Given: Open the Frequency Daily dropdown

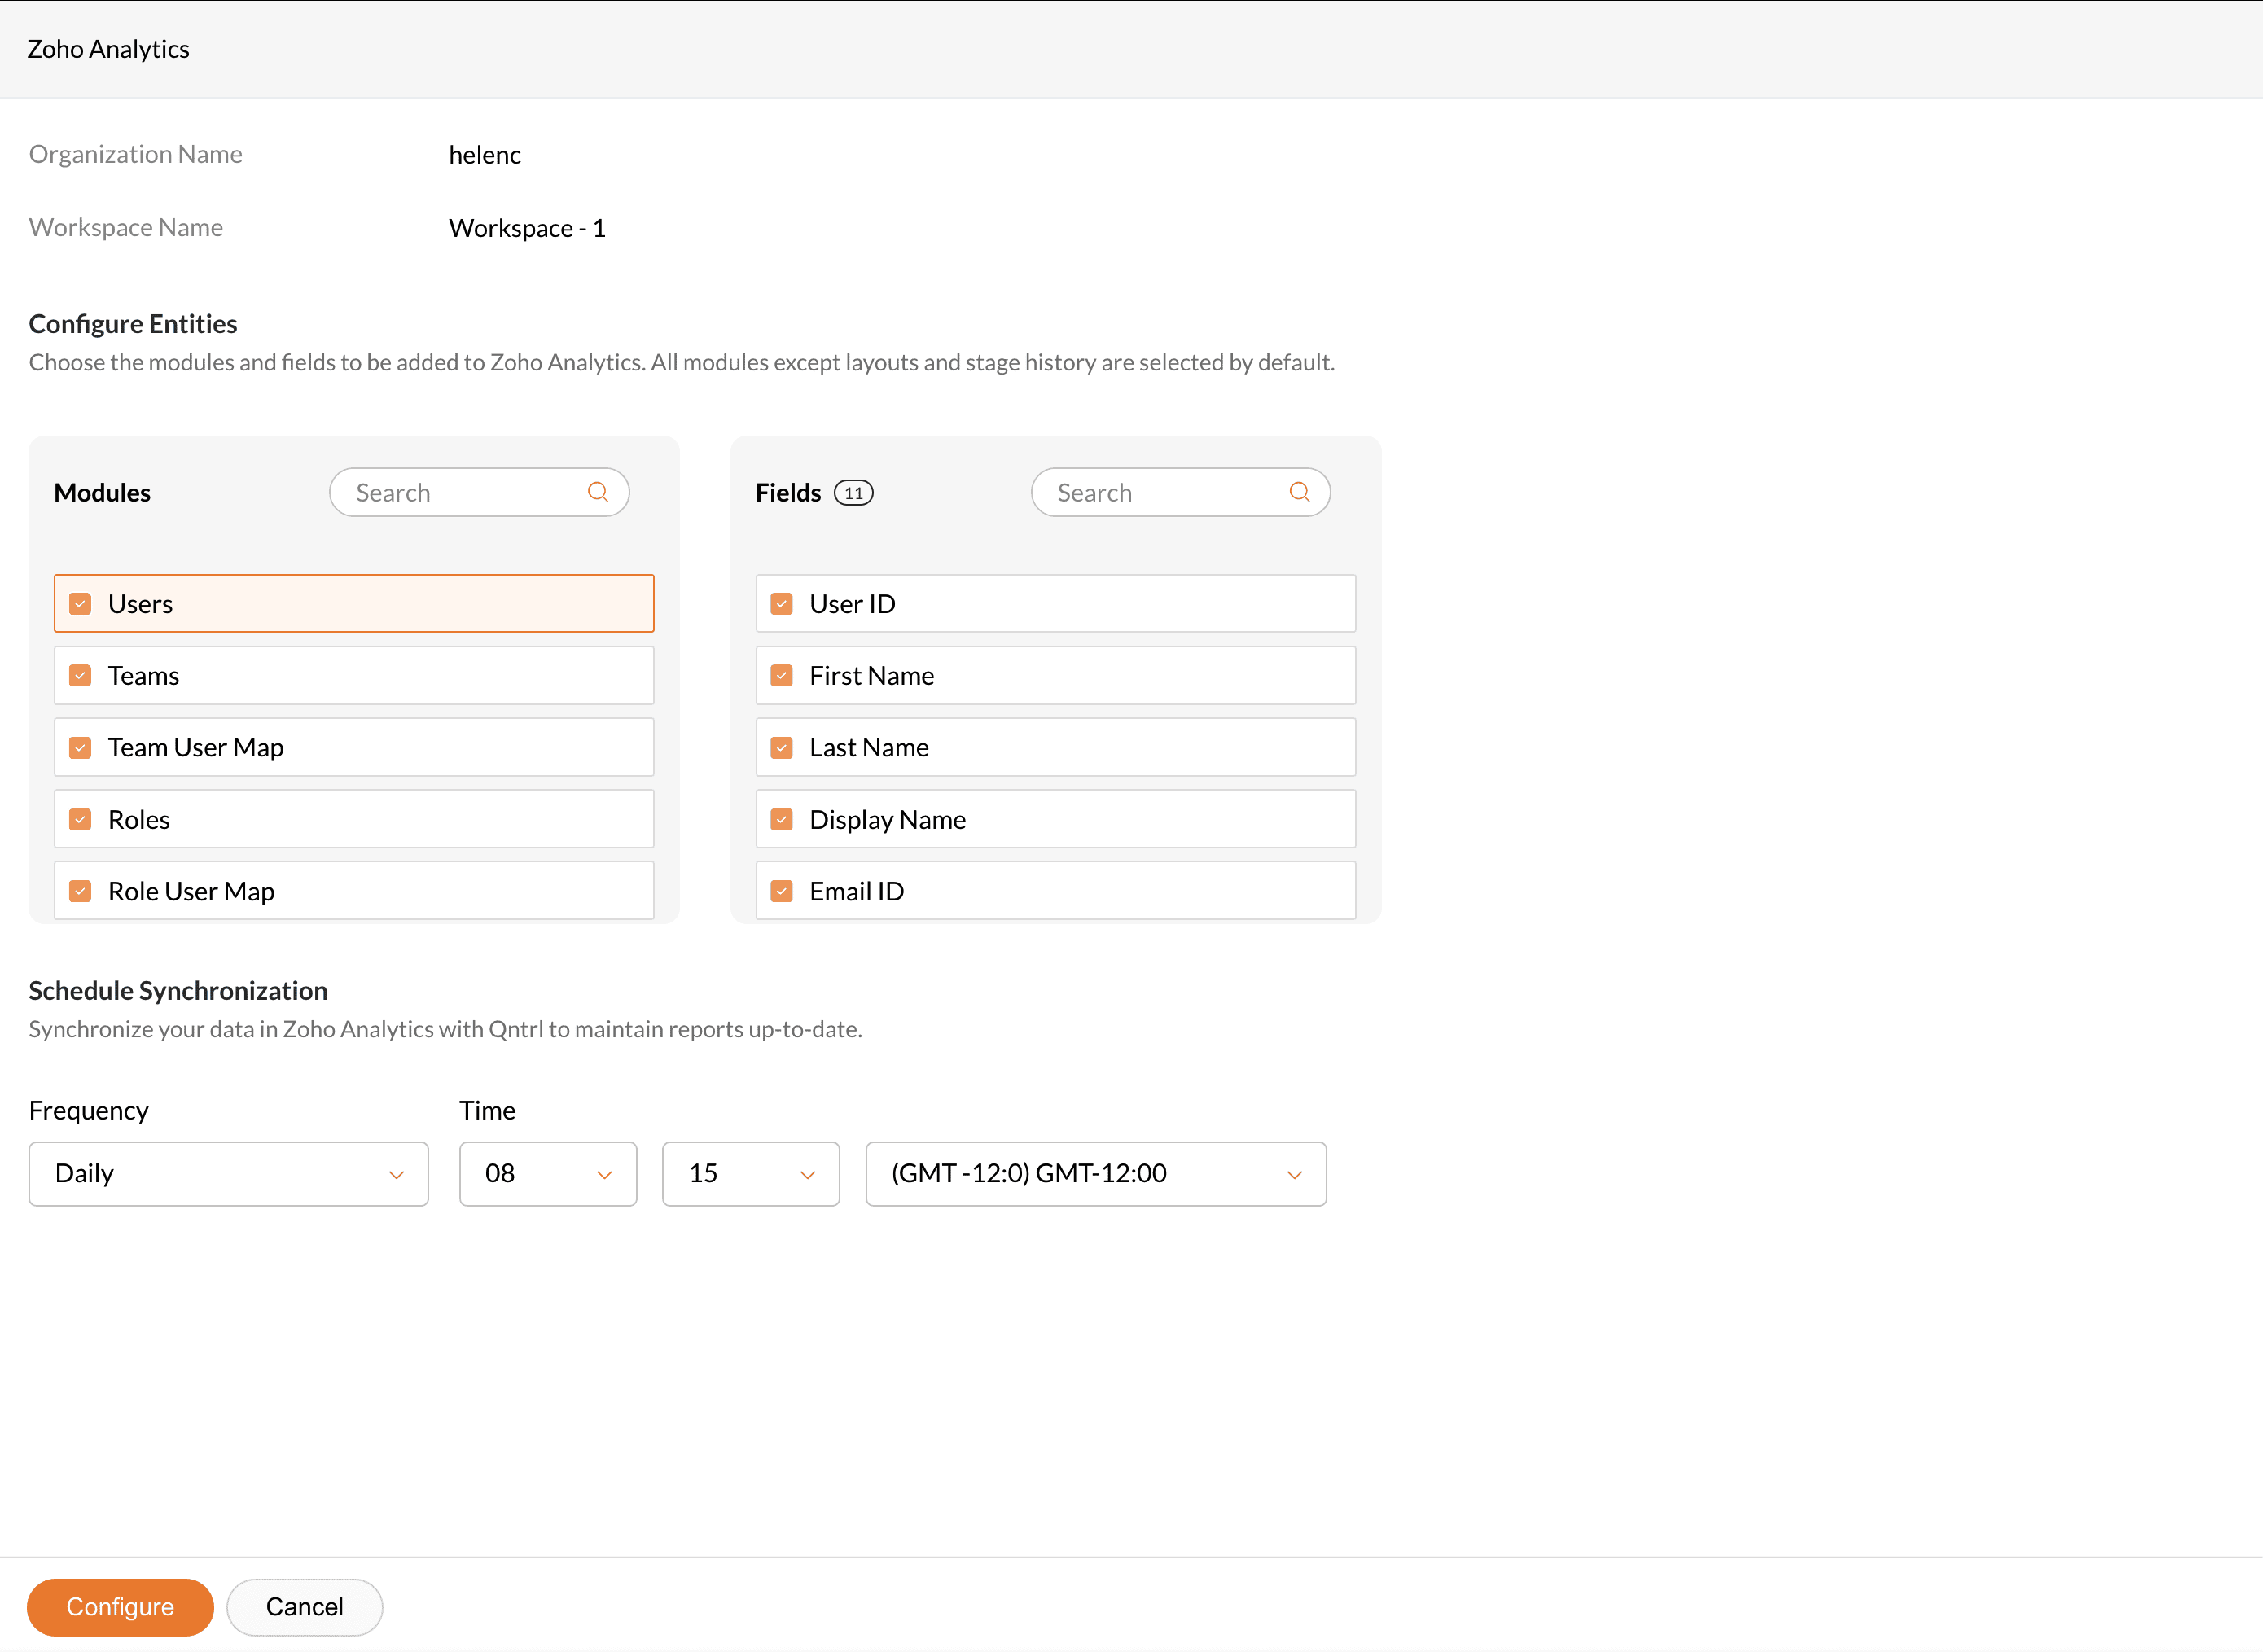Looking at the screenshot, I should click(x=228, y=1174).
